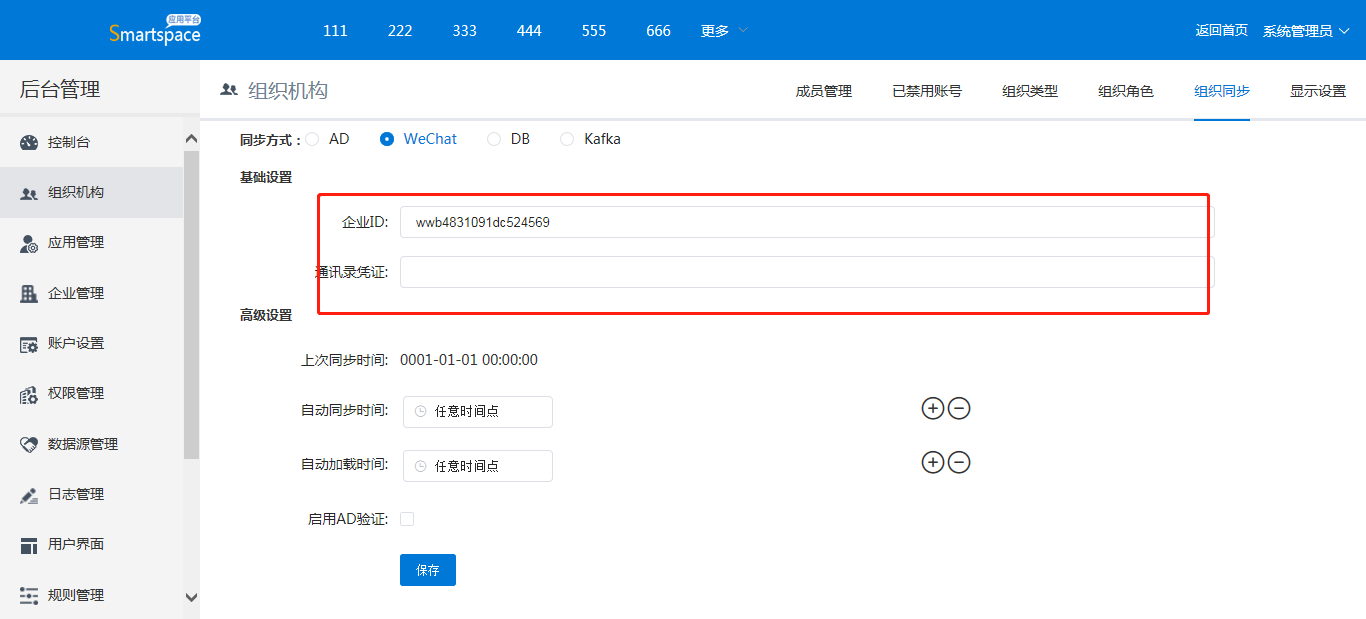Select the Kafka sync method
The image size is (1366, 619).
pyautogui.click(x=568, y=139)
